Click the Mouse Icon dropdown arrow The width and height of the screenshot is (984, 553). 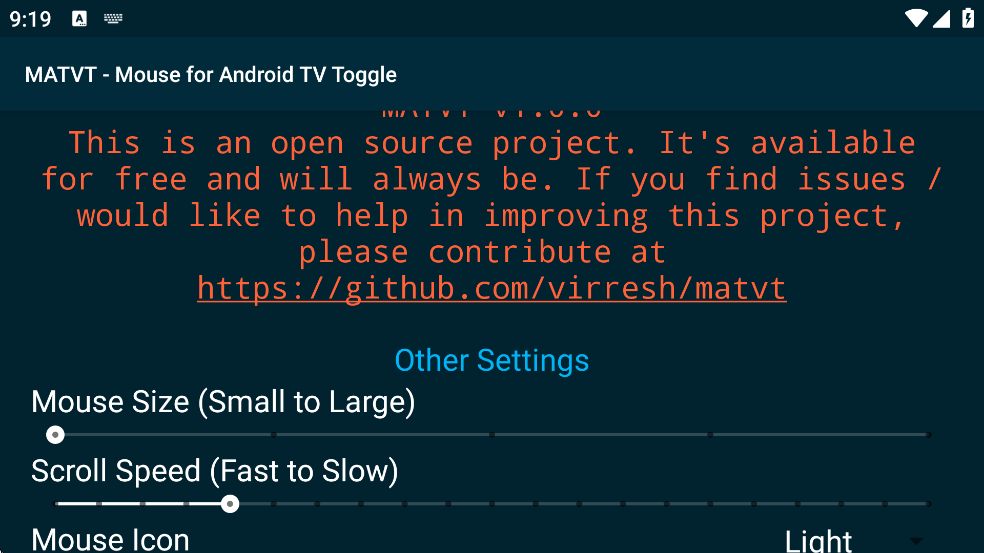tap(916, 541)
